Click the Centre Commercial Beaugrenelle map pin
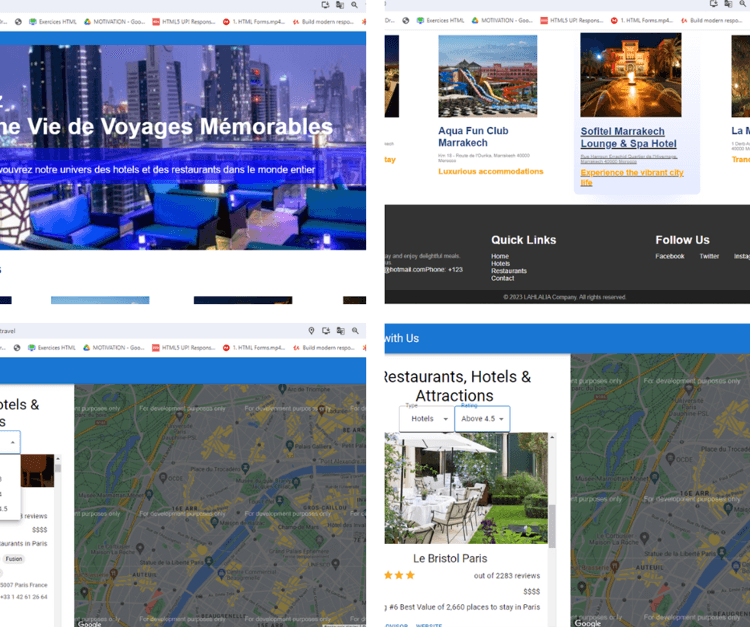This screenshot has height=627, width=750. [221, 573]
